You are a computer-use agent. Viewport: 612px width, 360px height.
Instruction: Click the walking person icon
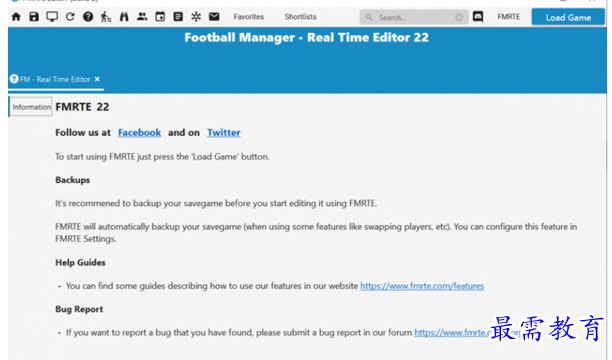point(106,17)
